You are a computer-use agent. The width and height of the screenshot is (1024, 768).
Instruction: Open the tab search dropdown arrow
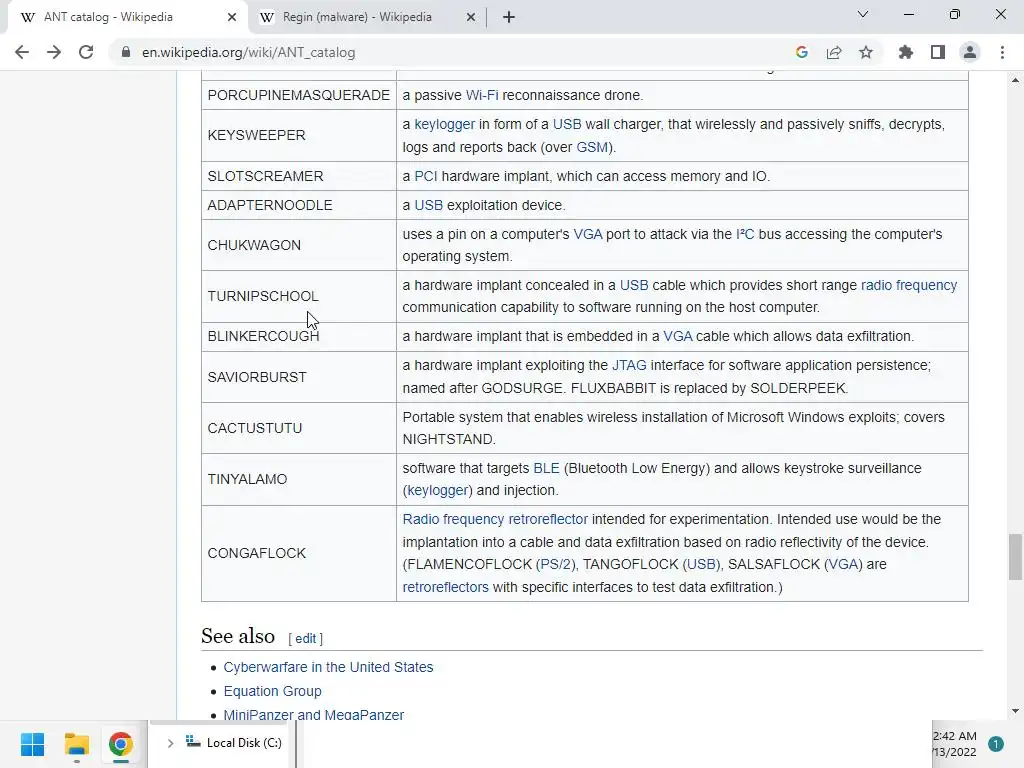pos(863,14)
